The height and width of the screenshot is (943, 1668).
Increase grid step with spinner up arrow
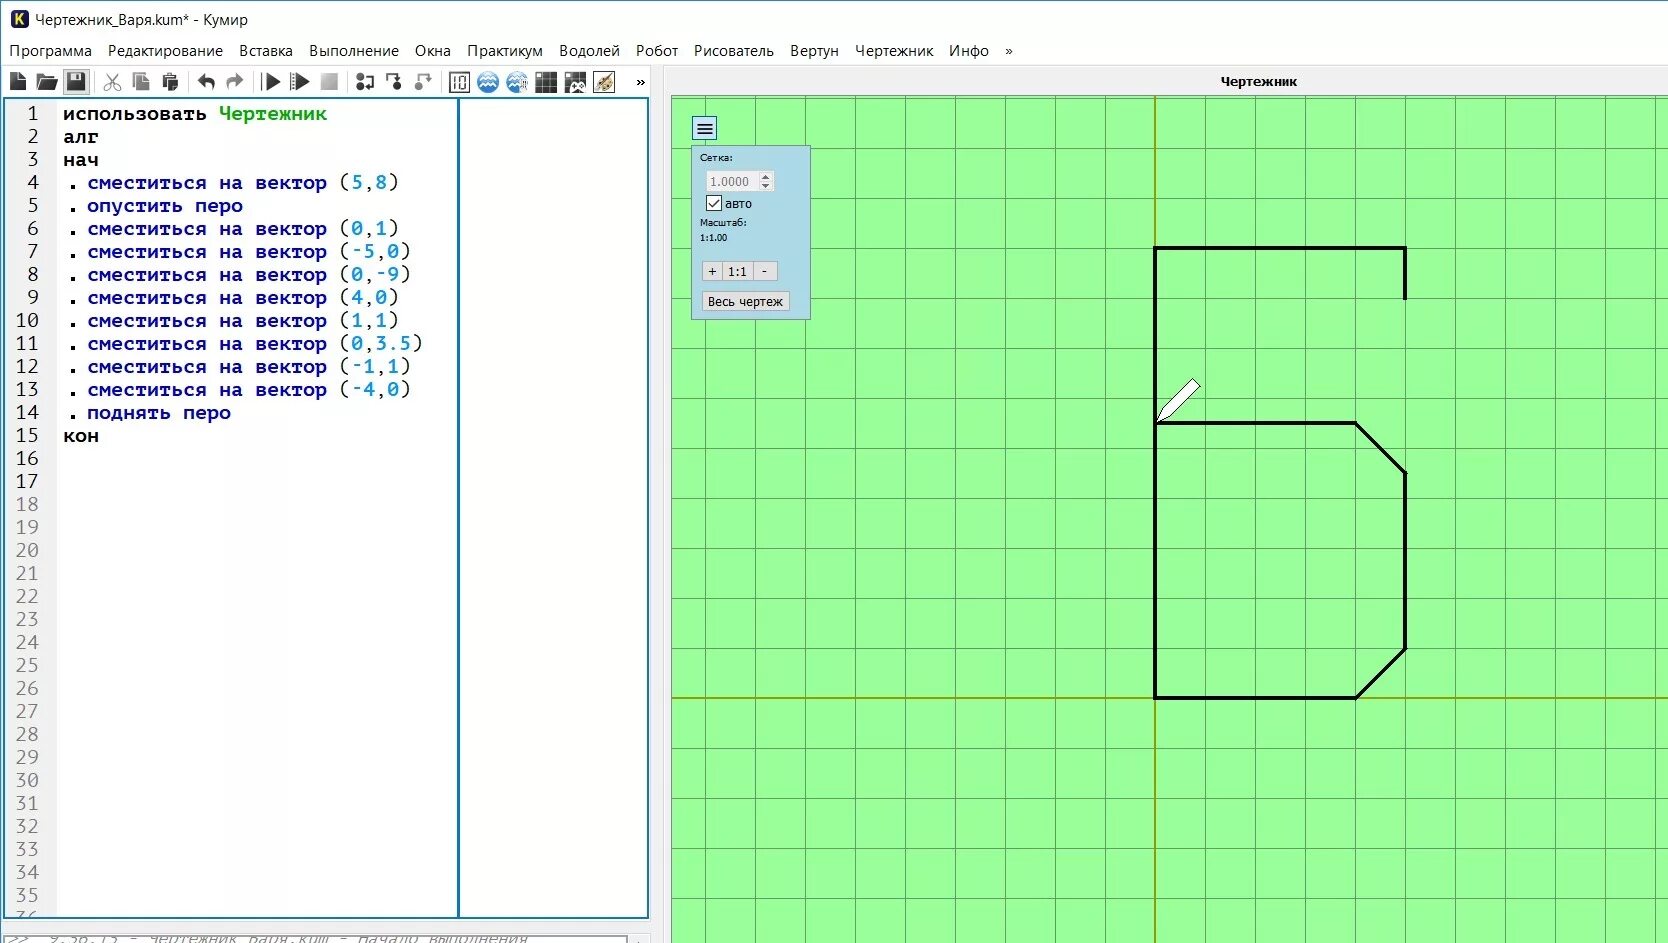(766, 177)
